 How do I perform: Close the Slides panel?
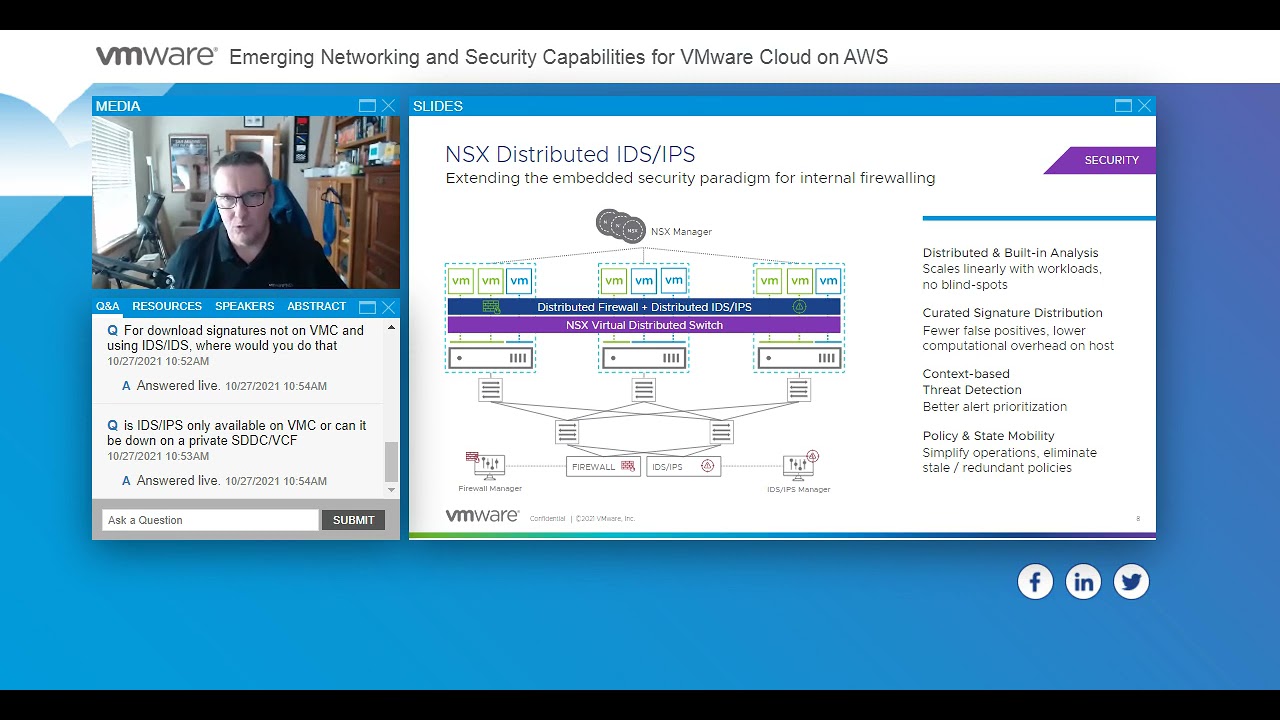click(1145, 106)
